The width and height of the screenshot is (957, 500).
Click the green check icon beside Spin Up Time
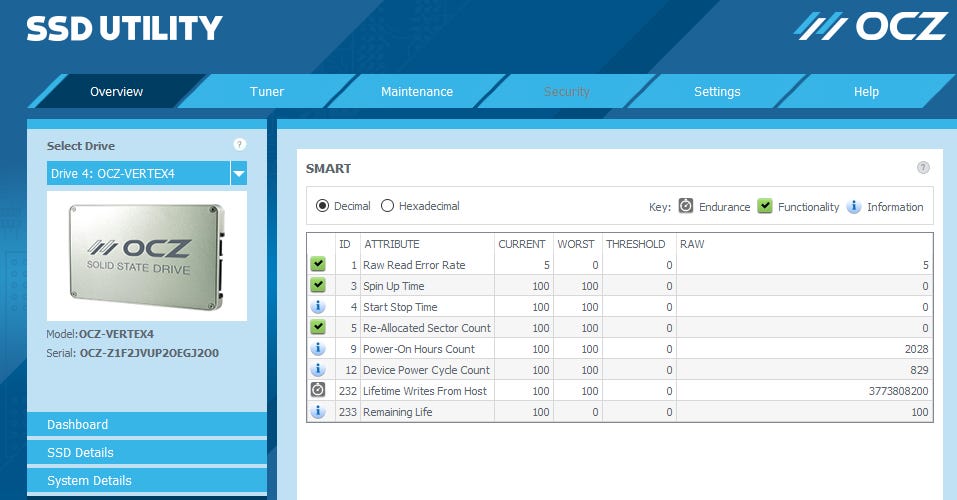pyautogui.click(x=318, y=286)
